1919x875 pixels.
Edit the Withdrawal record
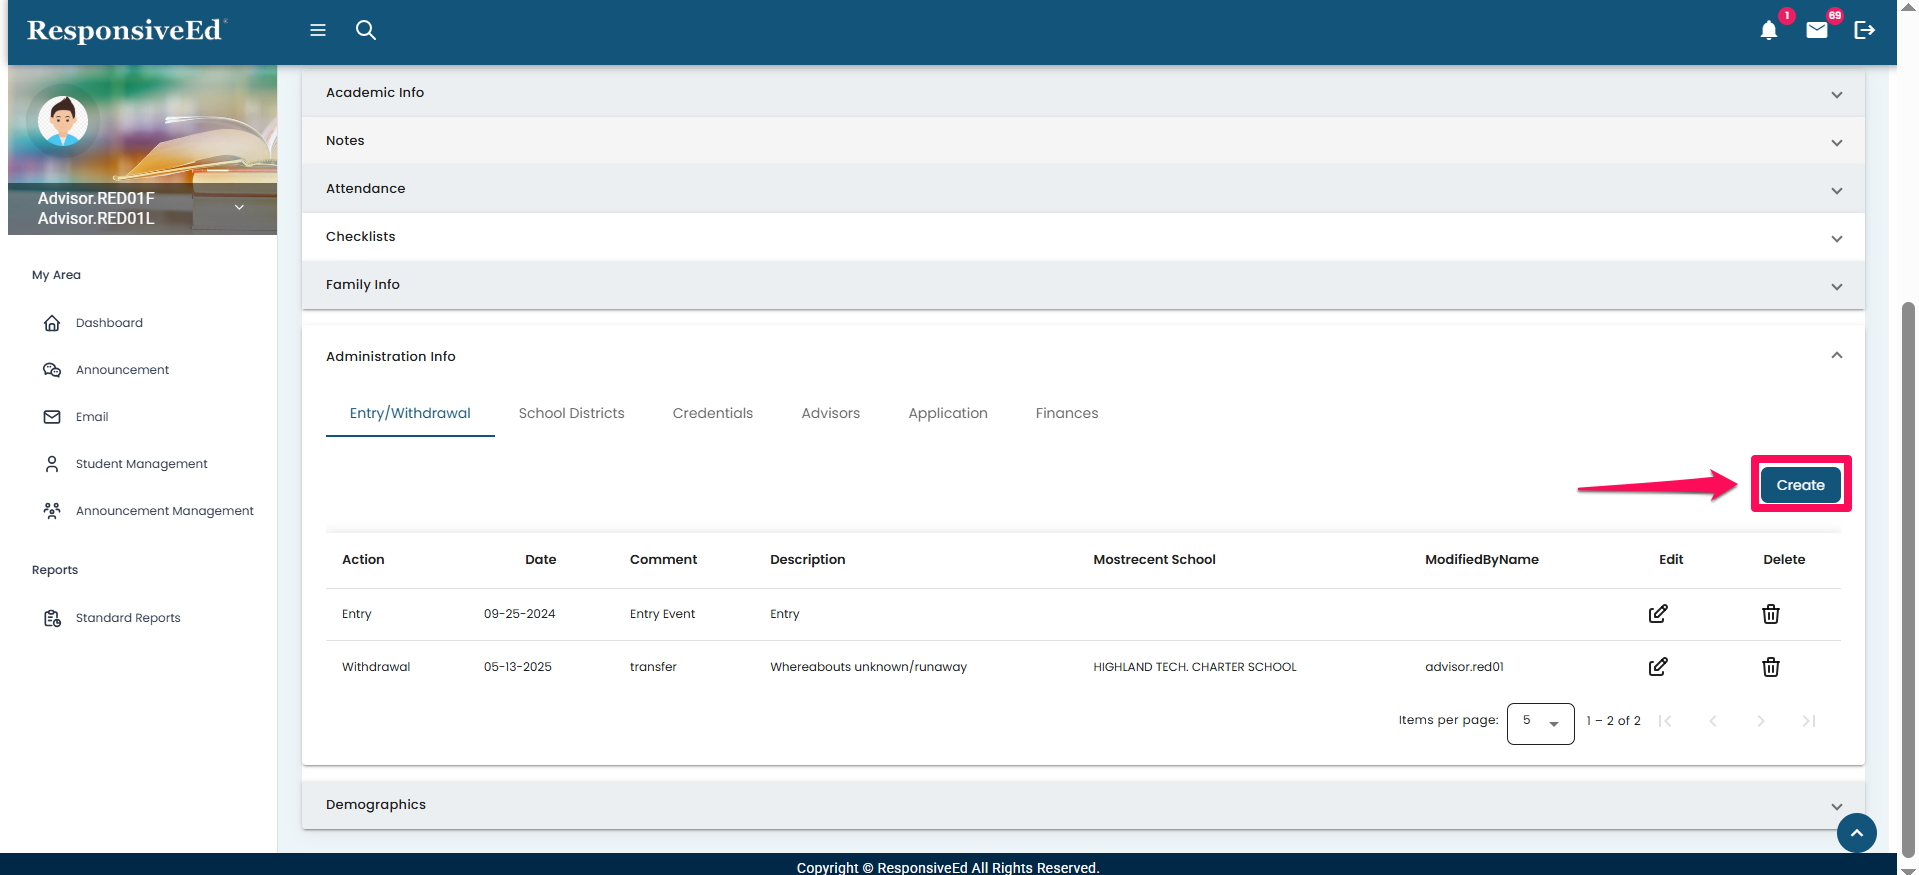[1657, 667]
